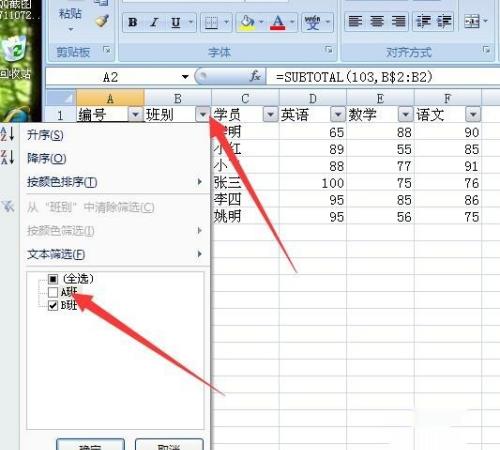Open the Name Box dropdown arrow
The image size is (500, 450).
(185, 77)
